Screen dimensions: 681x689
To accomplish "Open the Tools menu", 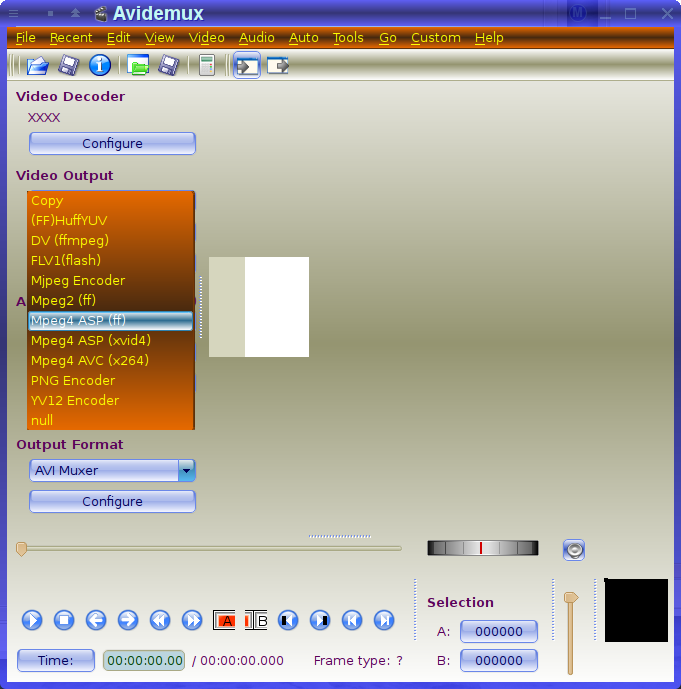I will (x=348, y=38).
